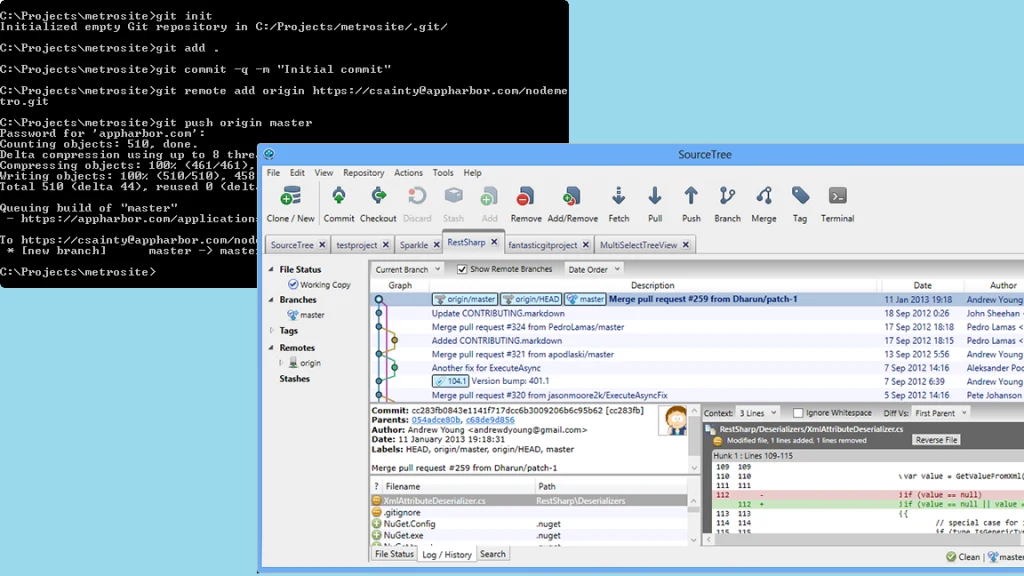Close the SourceTree repository tab
Viewport: 1024px width, 576px height.
[322, 245]
